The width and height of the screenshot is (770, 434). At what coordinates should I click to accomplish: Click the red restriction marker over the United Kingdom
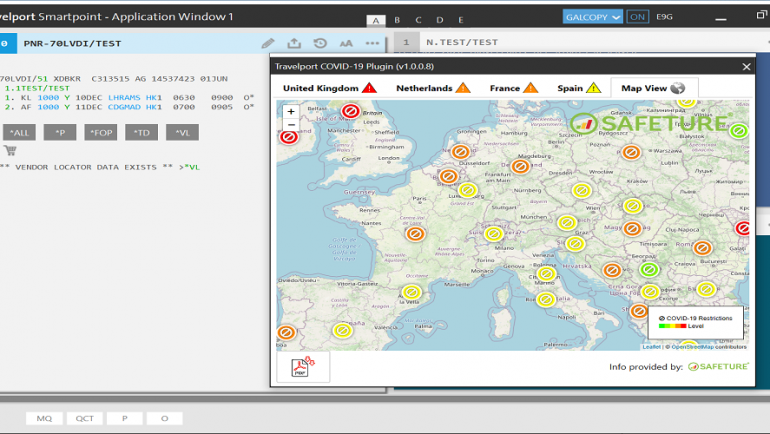pos(350,112)
